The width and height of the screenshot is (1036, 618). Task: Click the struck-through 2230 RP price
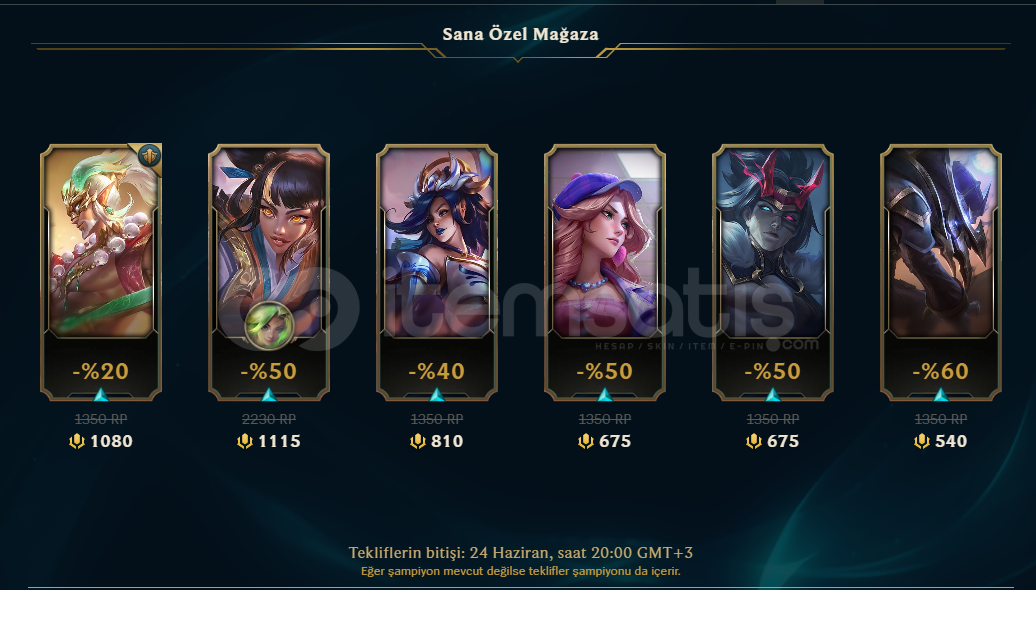(x=269, y=419)
